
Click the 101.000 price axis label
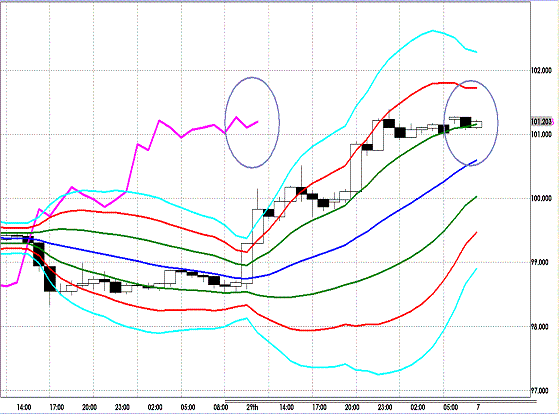[541, 134]
